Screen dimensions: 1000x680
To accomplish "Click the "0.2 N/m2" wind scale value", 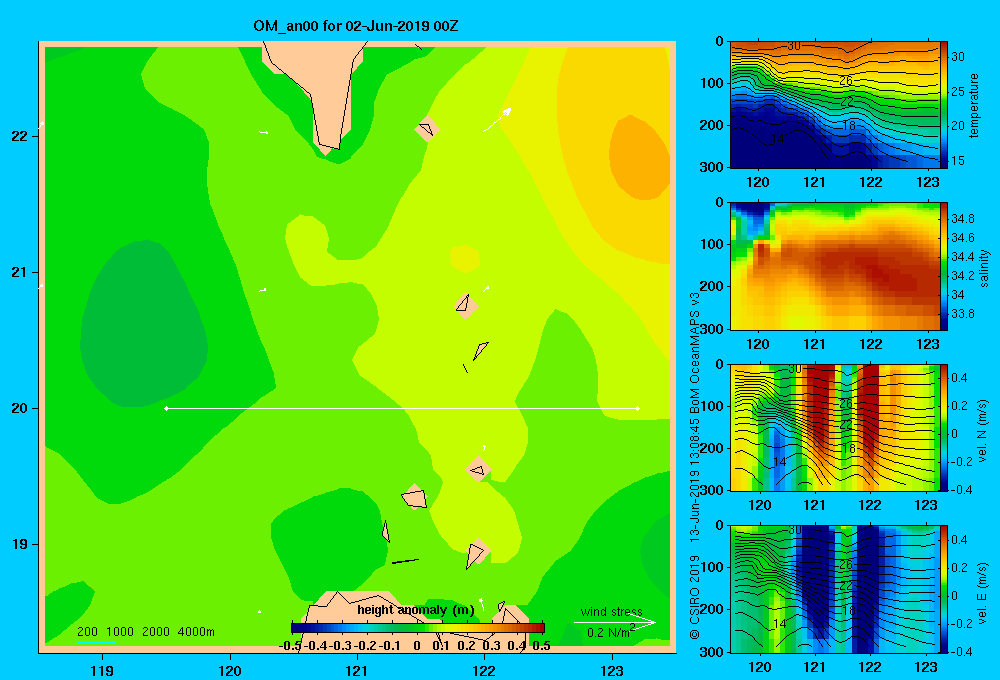I will [x=611, y=632].
